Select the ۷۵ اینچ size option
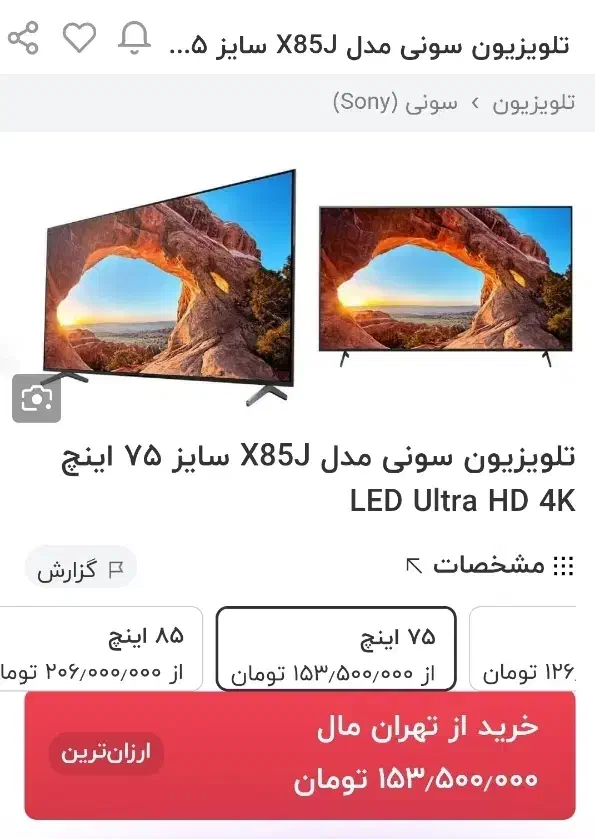Viewport: 595px width, 839px height. coord(336,649)
